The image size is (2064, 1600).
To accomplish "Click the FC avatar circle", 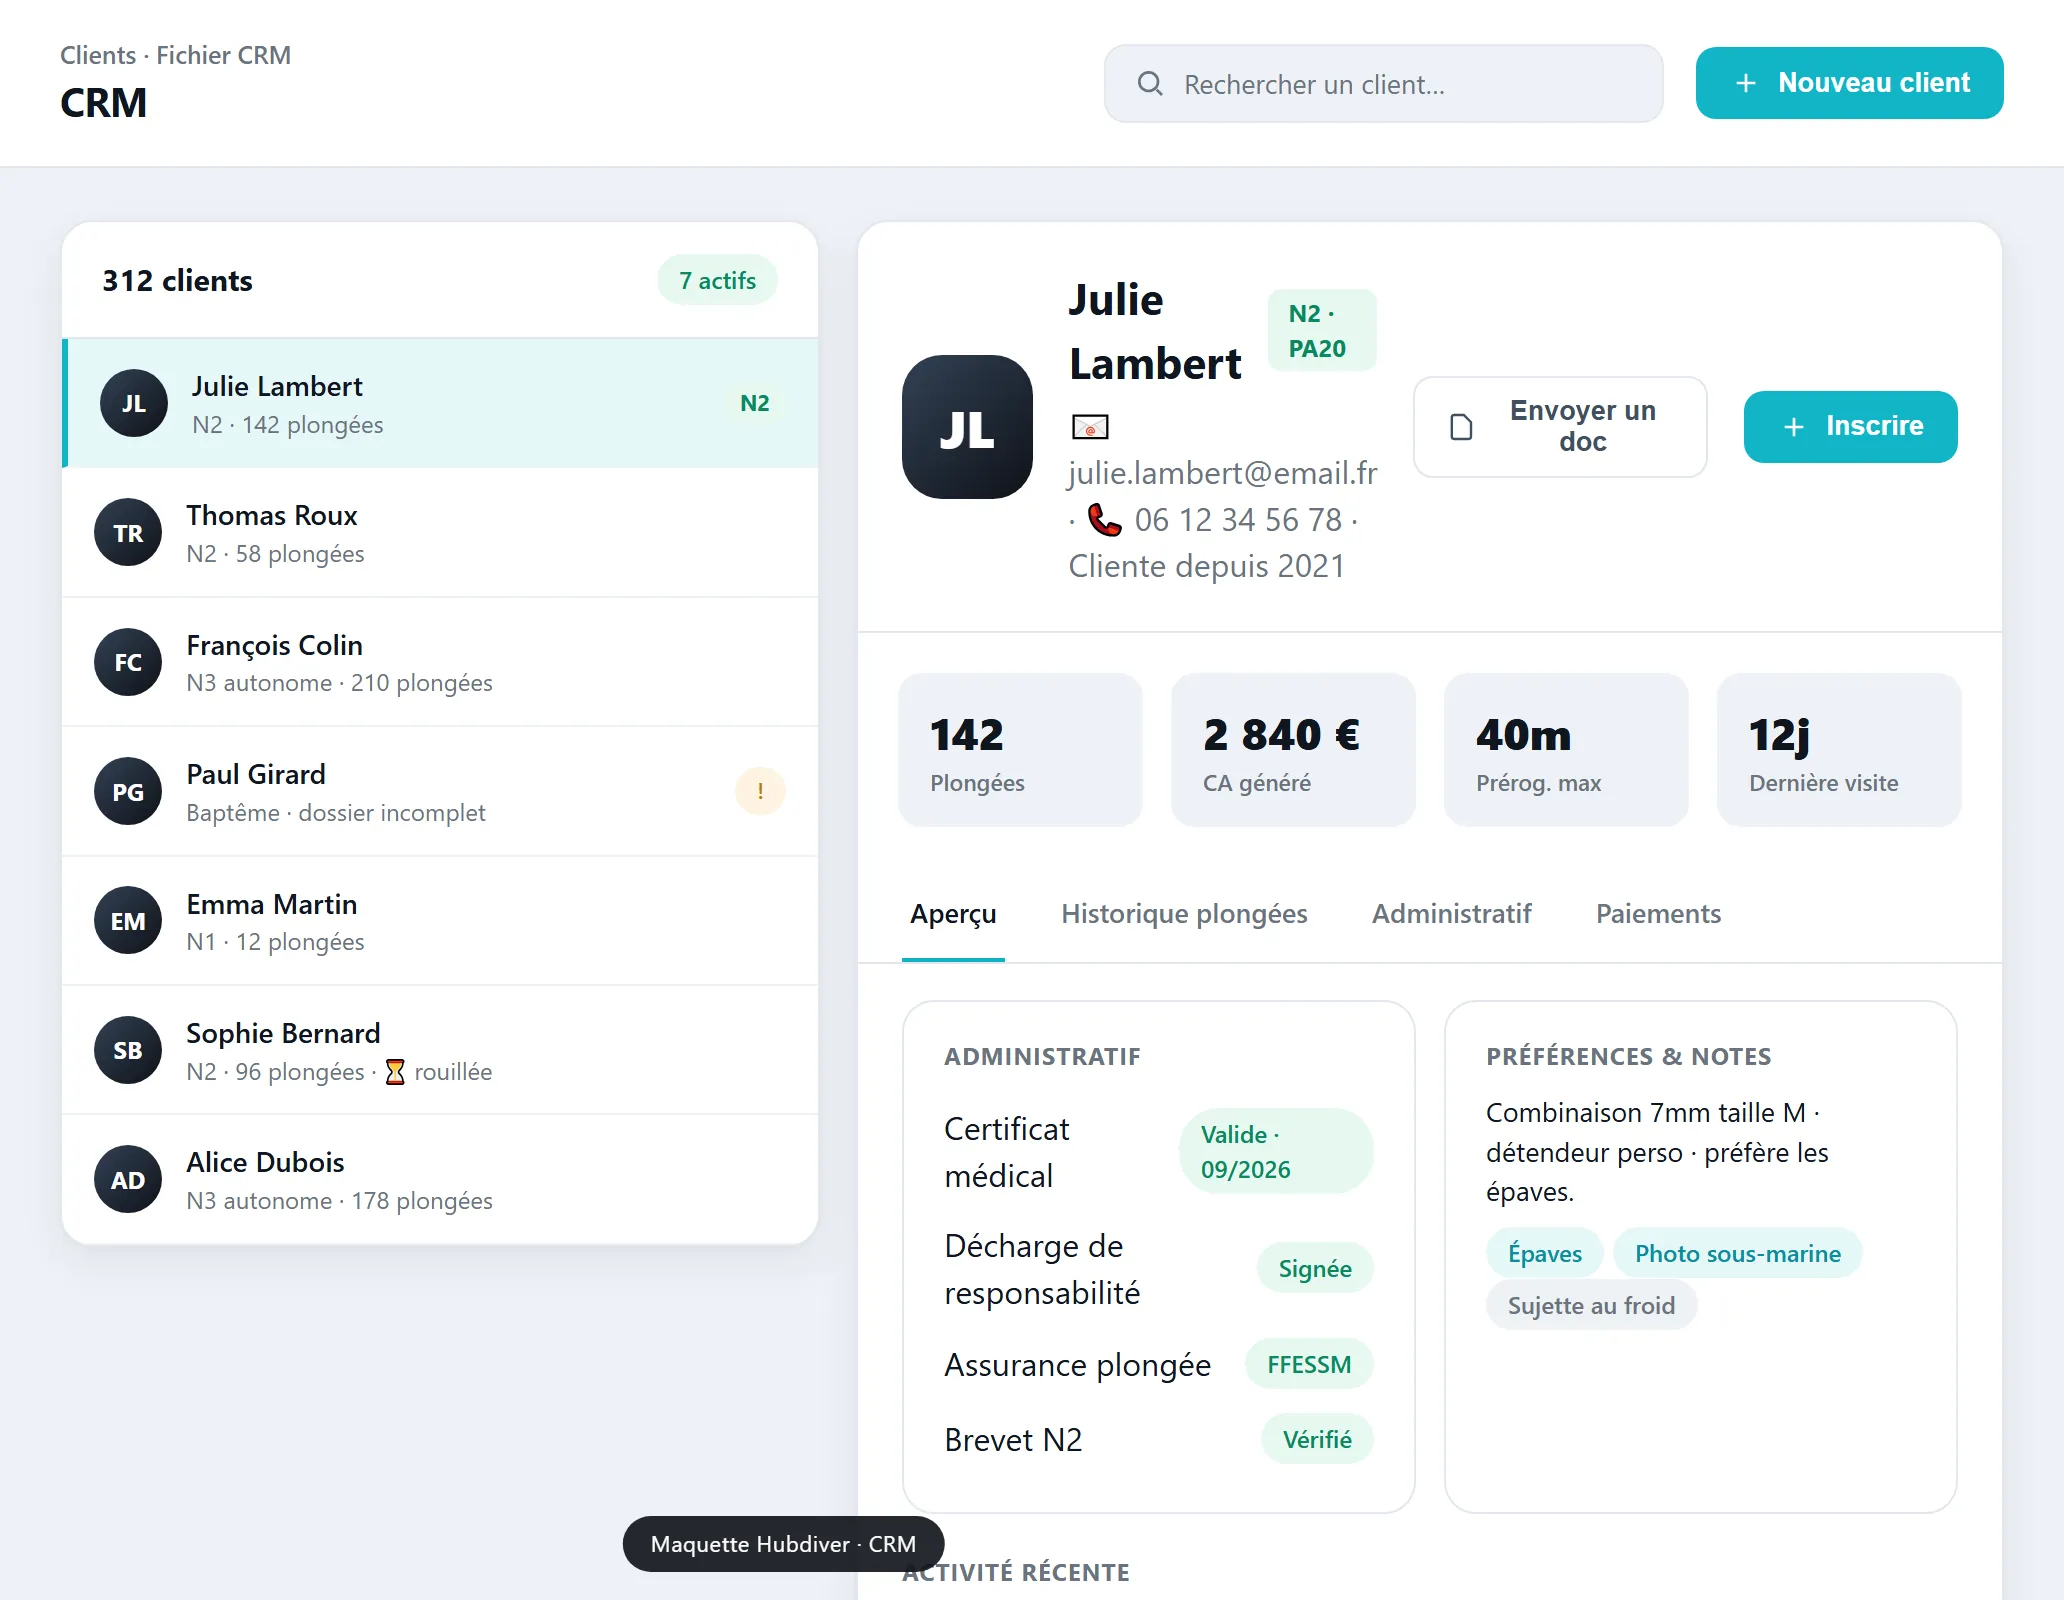I will click(x=128, y=662).
